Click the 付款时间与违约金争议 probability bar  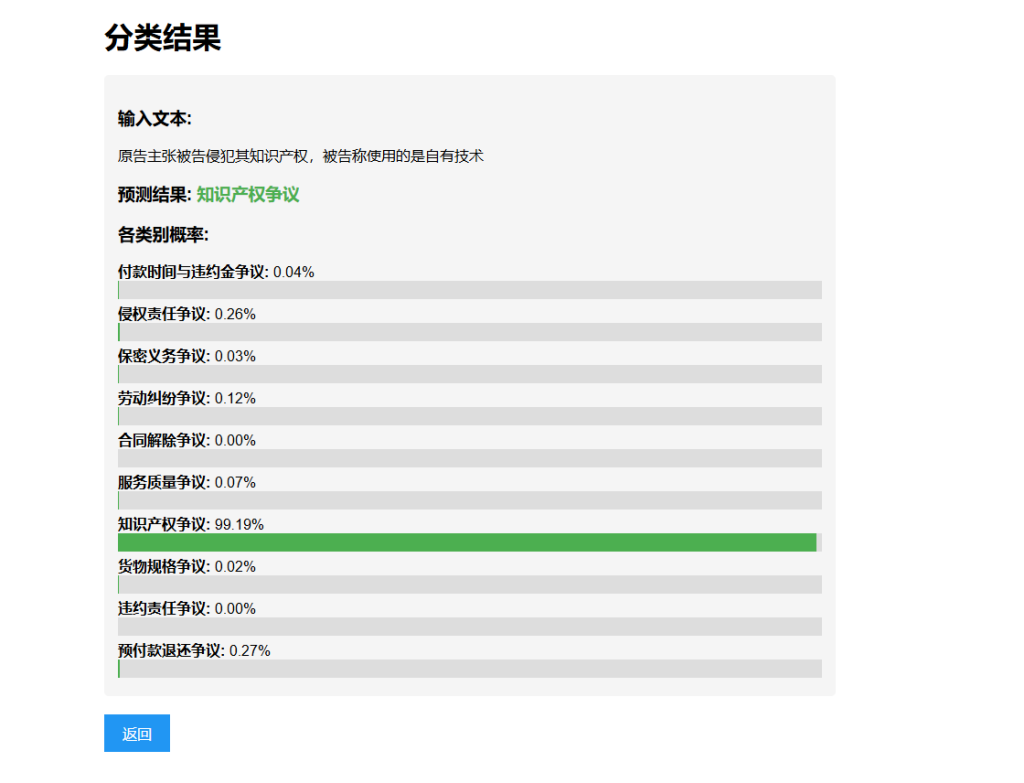[469, 290]
